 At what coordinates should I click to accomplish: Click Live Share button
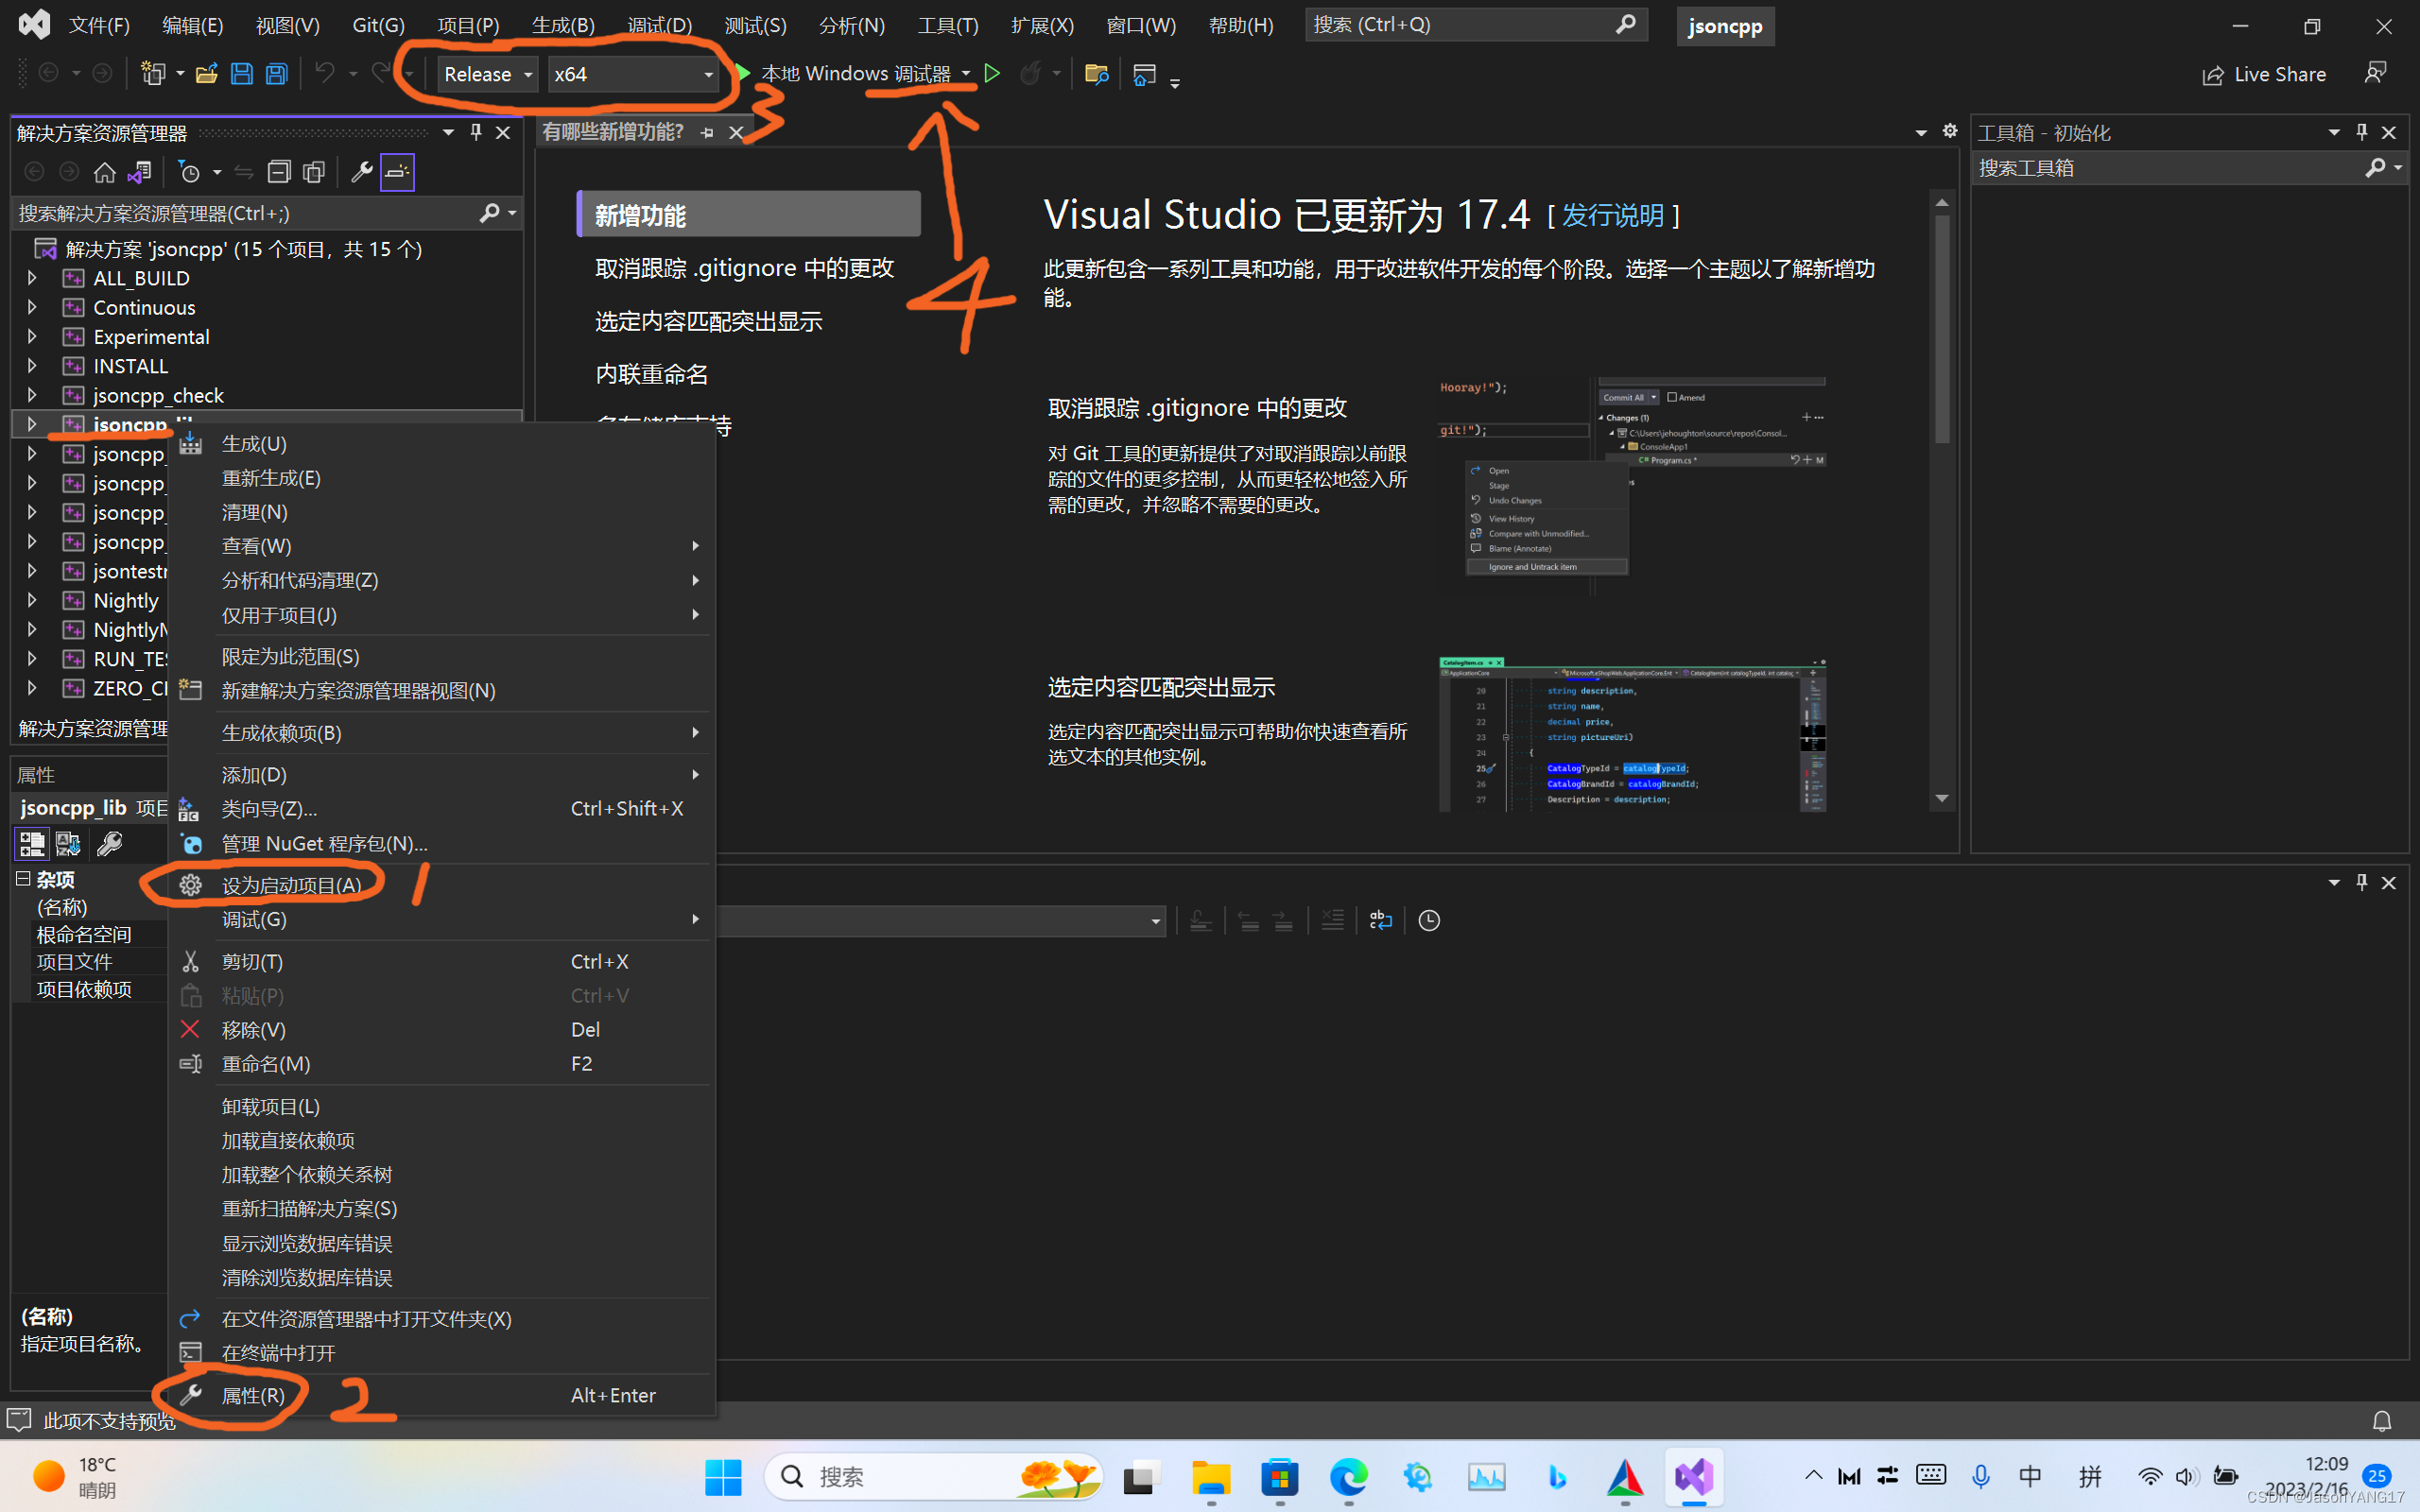pos(2265,74)
